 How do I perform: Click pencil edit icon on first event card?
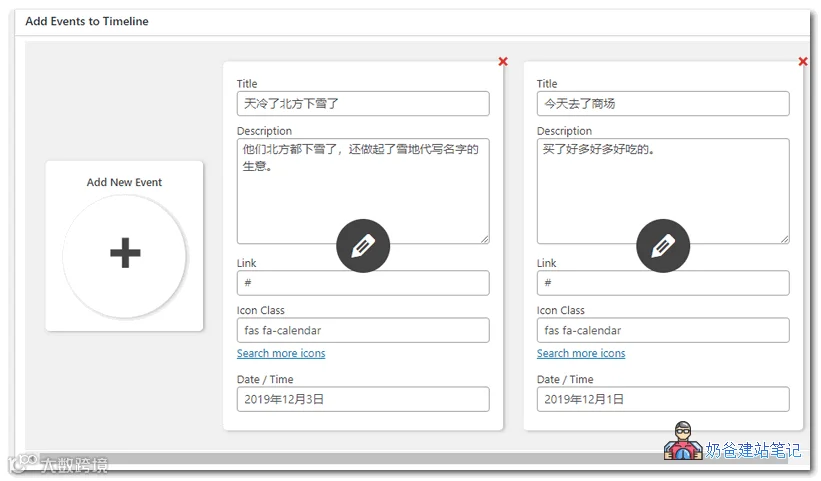(x=363, y=245)
